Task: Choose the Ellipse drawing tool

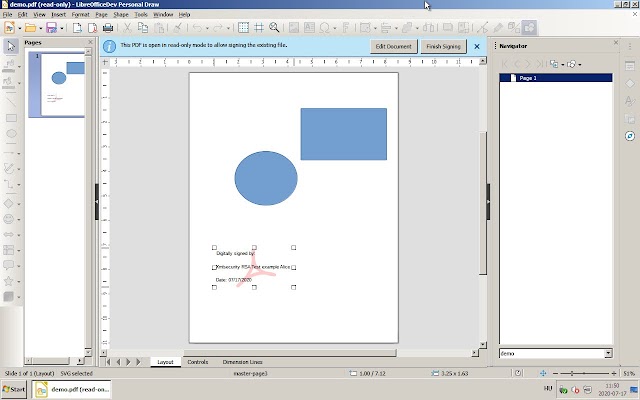Action: (10, 133)
